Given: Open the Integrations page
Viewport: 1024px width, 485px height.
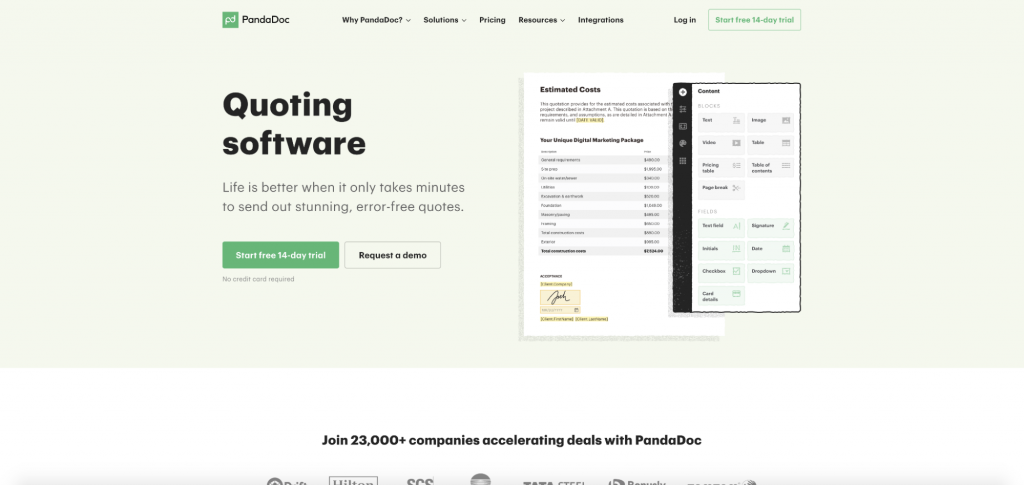Looking at the screenshot, I should 600,20.
